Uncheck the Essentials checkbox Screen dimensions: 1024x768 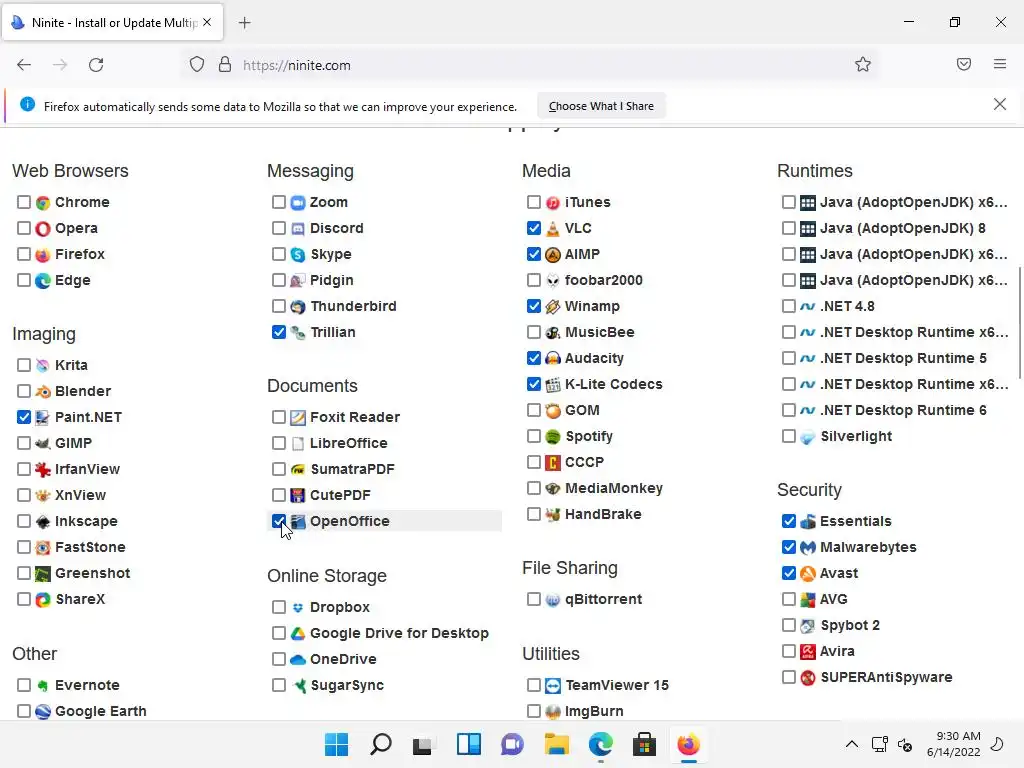788,520
